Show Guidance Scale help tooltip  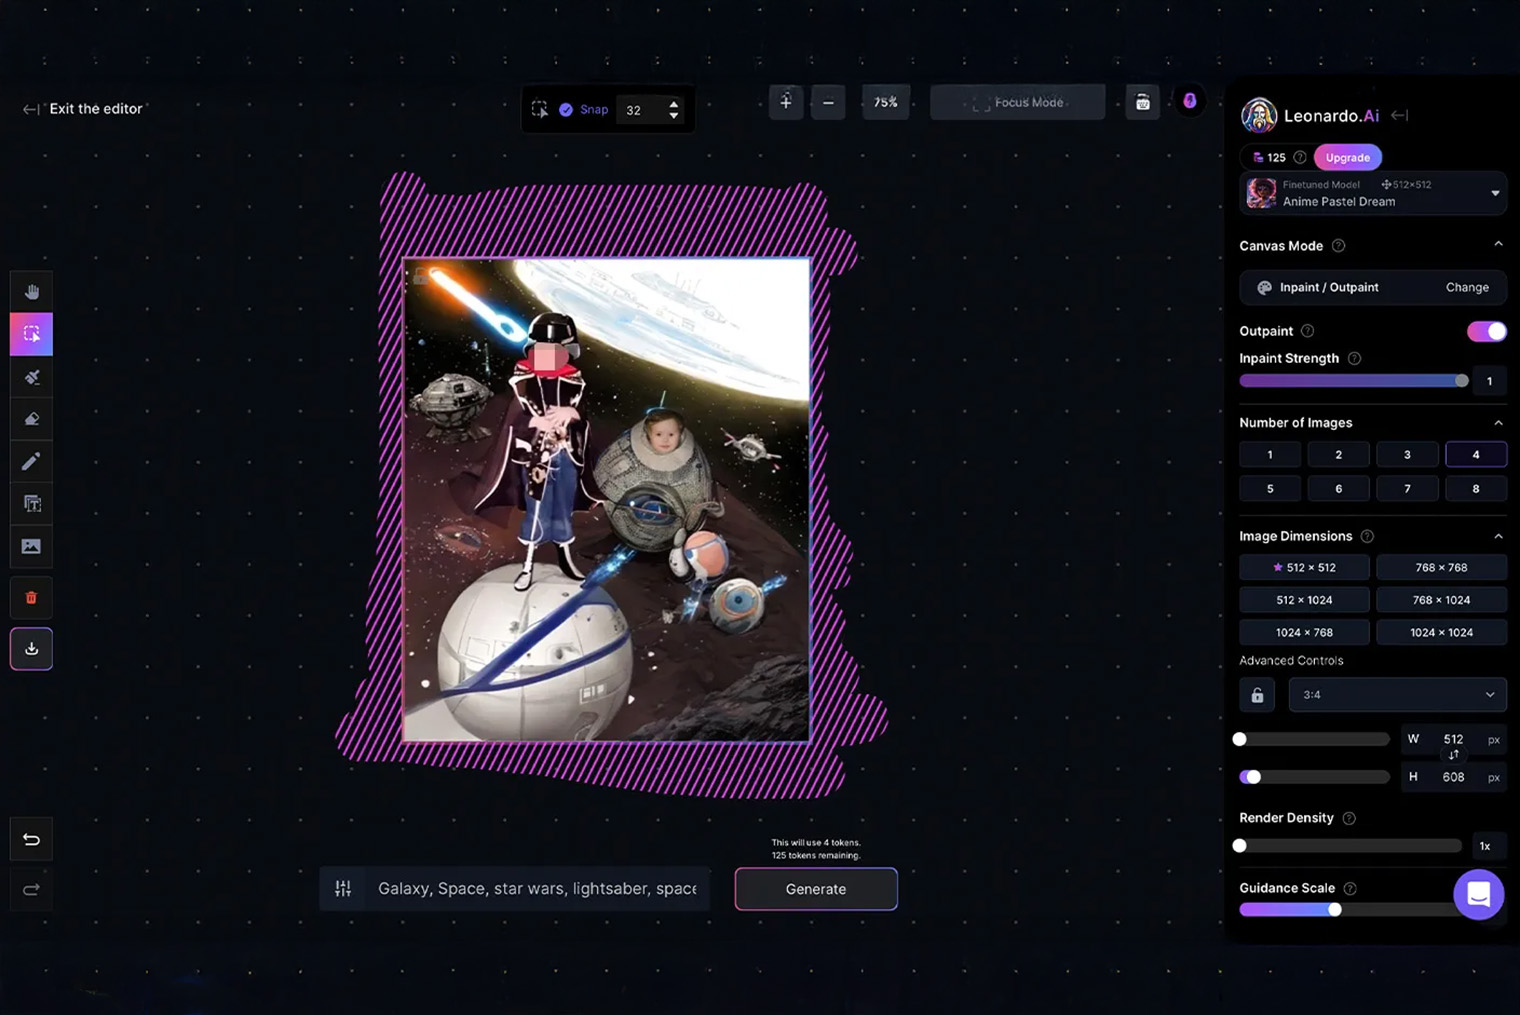coord(1350,888)
